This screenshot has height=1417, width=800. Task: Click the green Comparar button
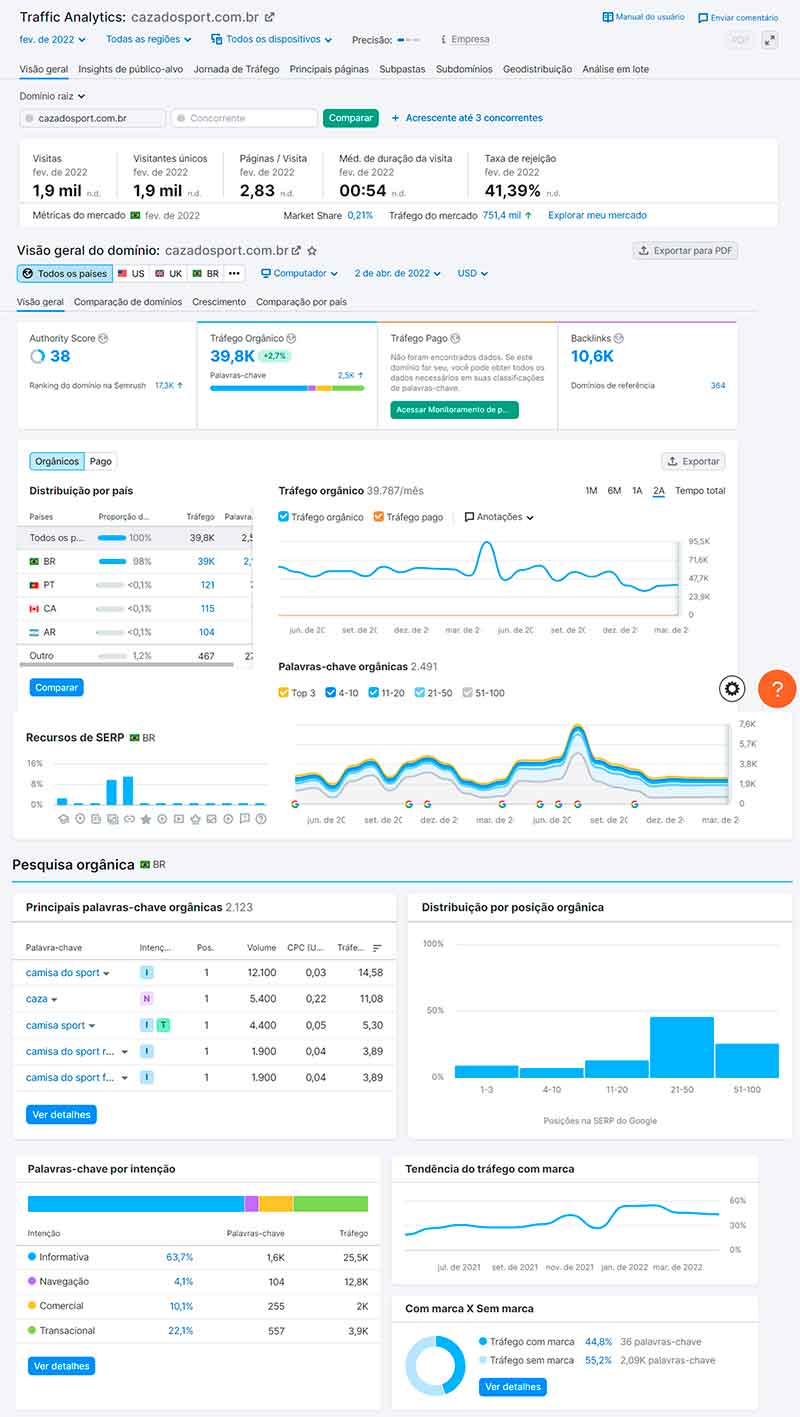351,118
